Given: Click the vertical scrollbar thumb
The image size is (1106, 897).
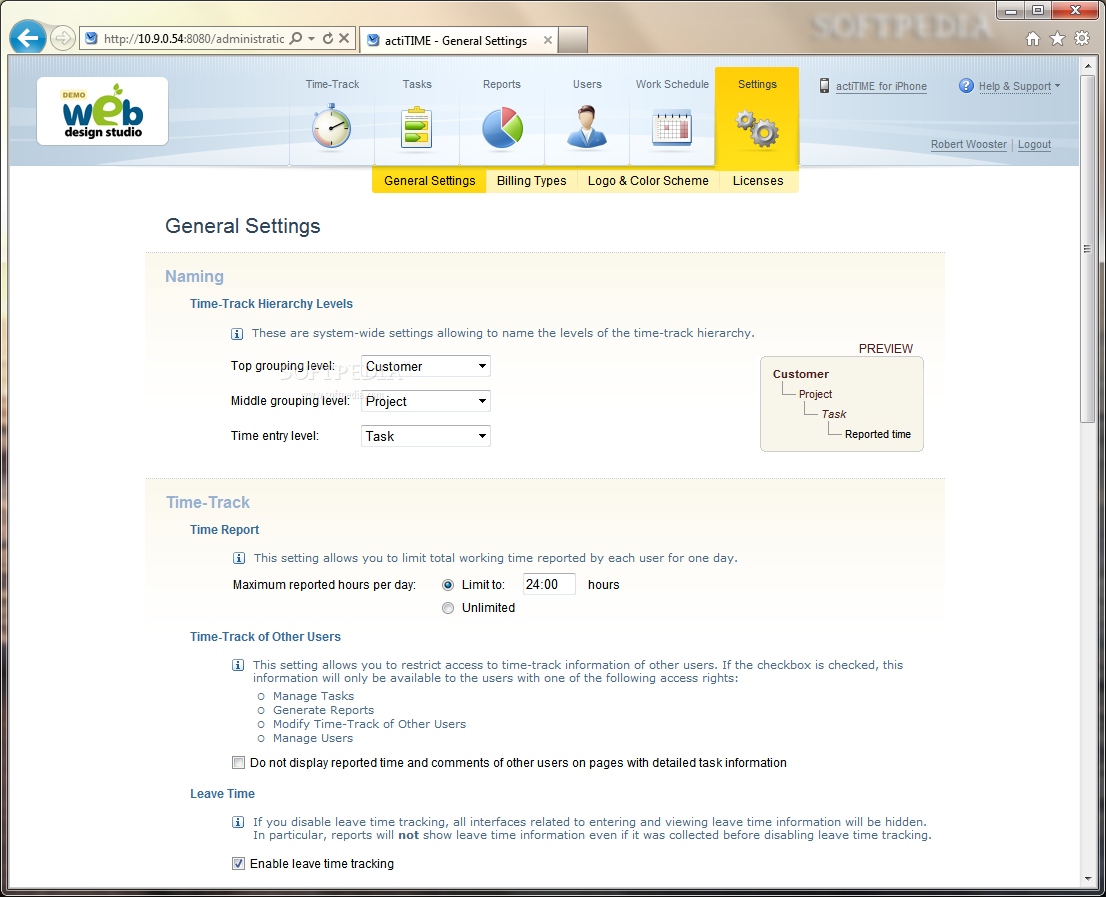Looking at the screenshot, I should tap(1087, 250).
